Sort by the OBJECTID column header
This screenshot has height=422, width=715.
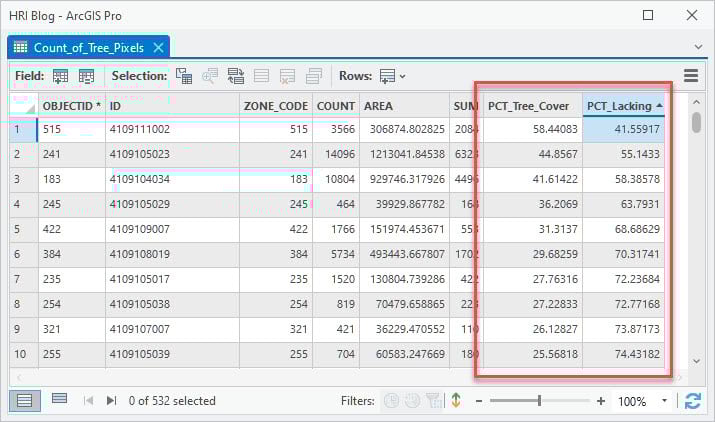tap(72, 106)
